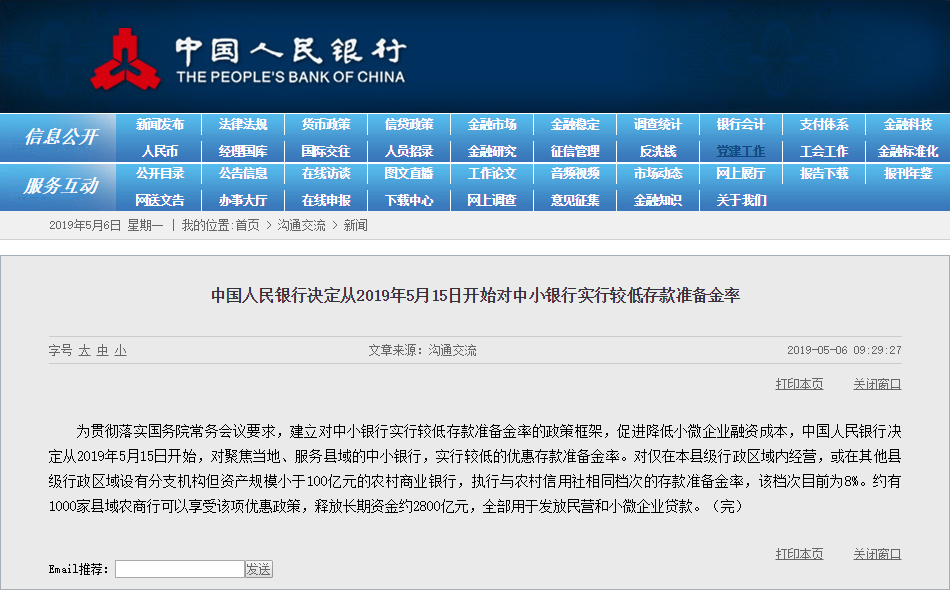The image size is (951, 591).
Task: Open 金融科技 navigation link
Action: pos(907,124)
